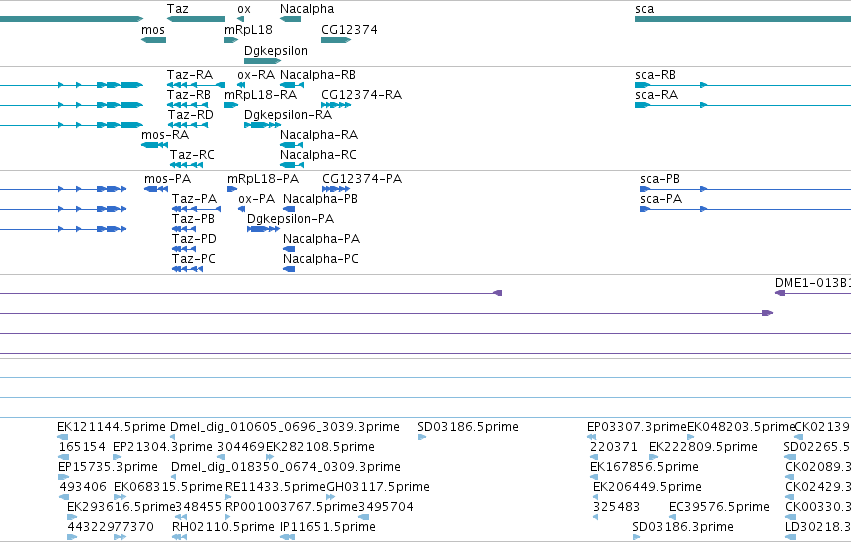Select EST label Dmel_dig_018350_0674_0309.3prime
The width and height of the screenshot is (851, 542).
click(x=285, y=467)
